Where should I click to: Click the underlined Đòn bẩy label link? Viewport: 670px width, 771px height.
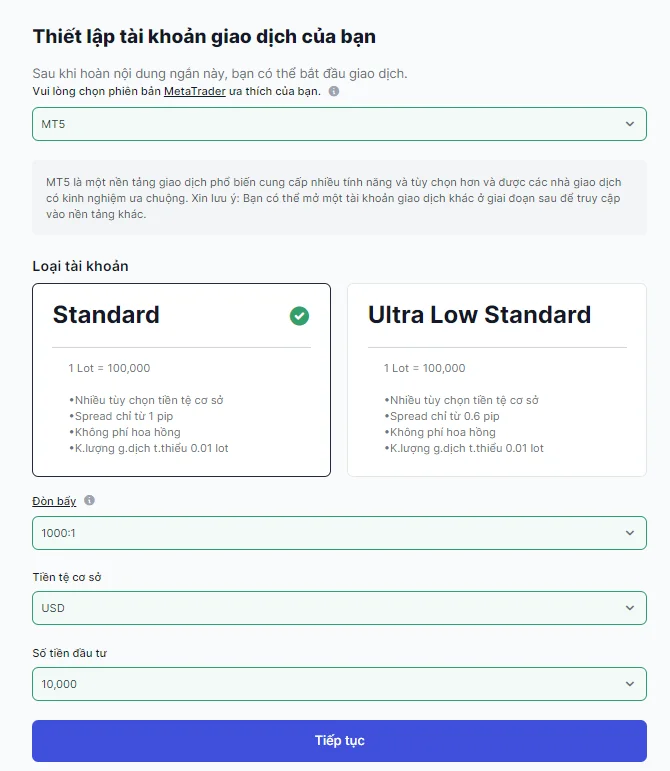click(54, 501)
